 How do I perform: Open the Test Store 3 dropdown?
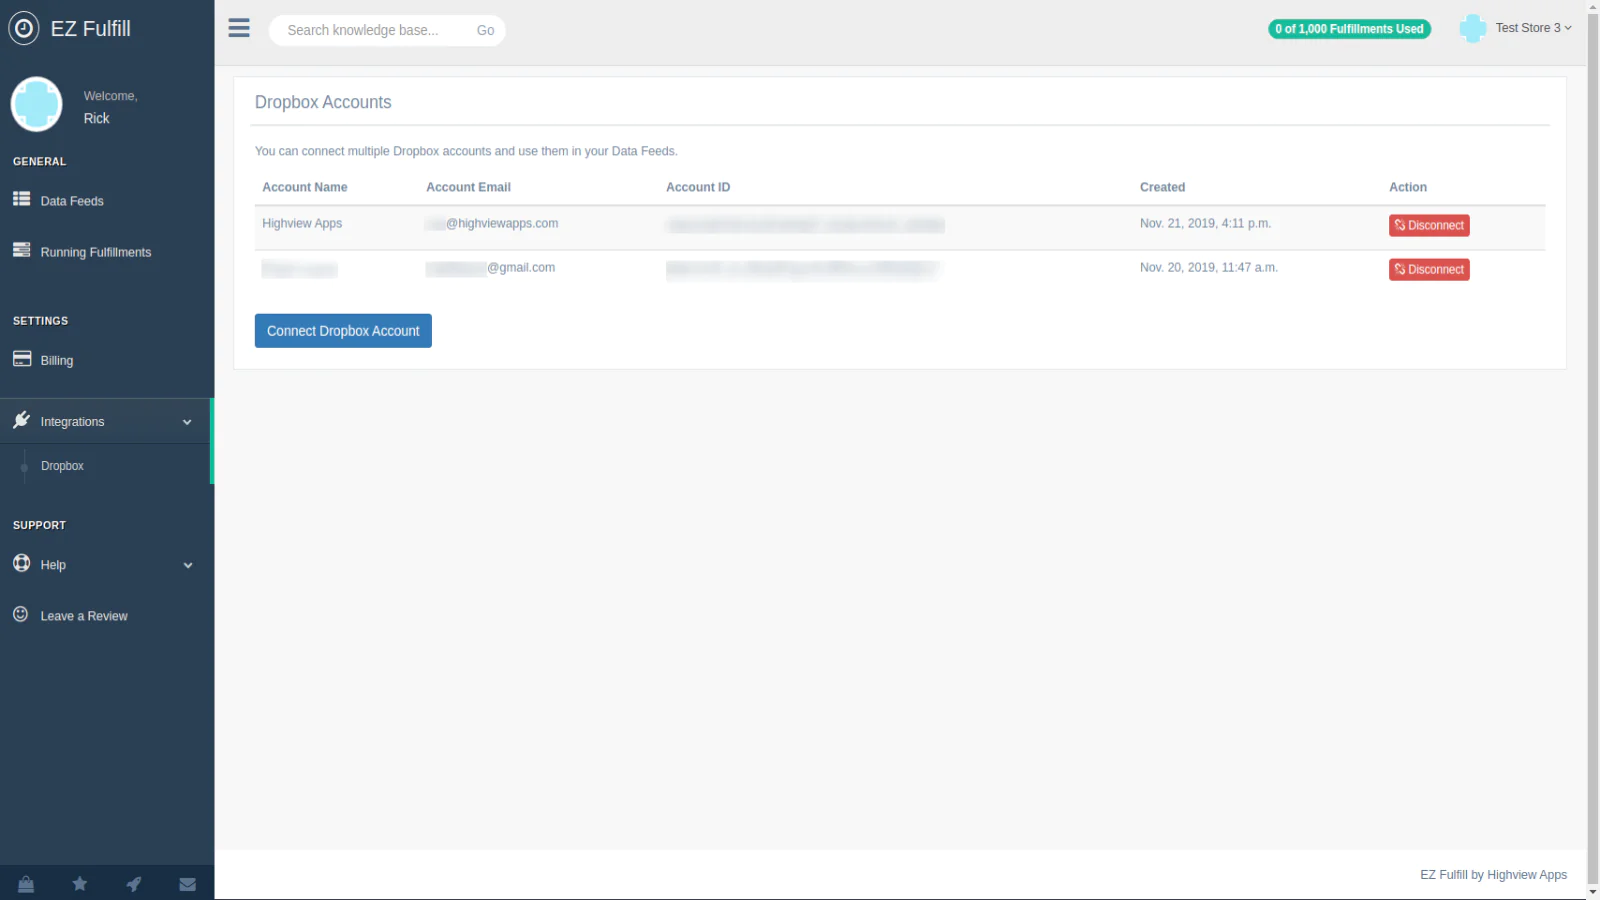(1533, 28)
